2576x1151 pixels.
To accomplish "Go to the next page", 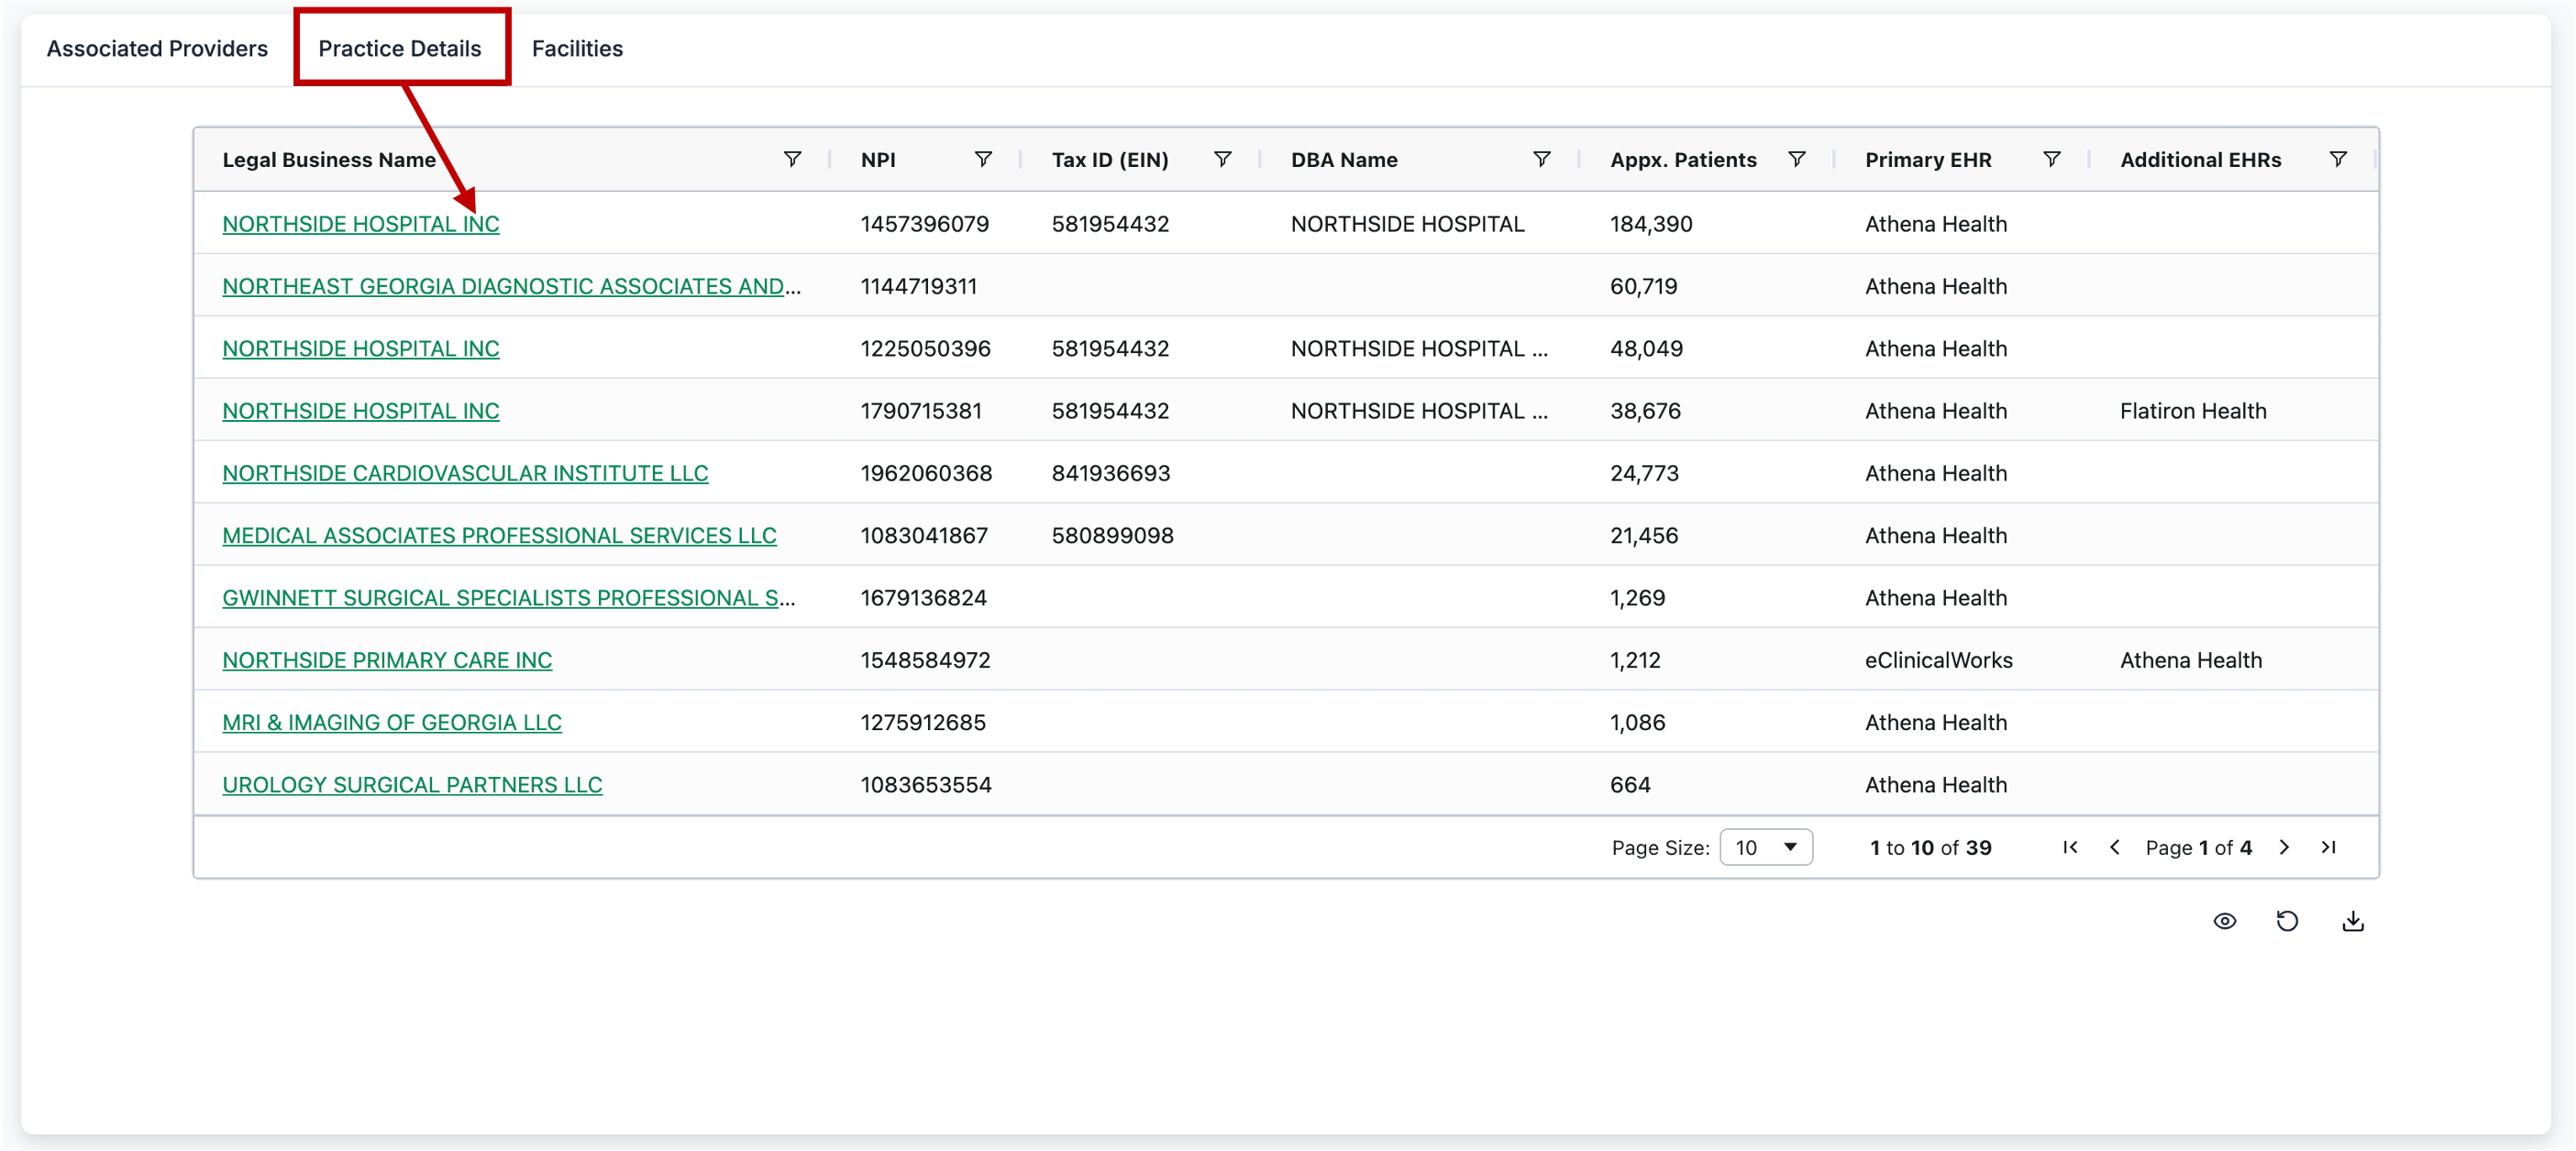I will (2284, 847).
